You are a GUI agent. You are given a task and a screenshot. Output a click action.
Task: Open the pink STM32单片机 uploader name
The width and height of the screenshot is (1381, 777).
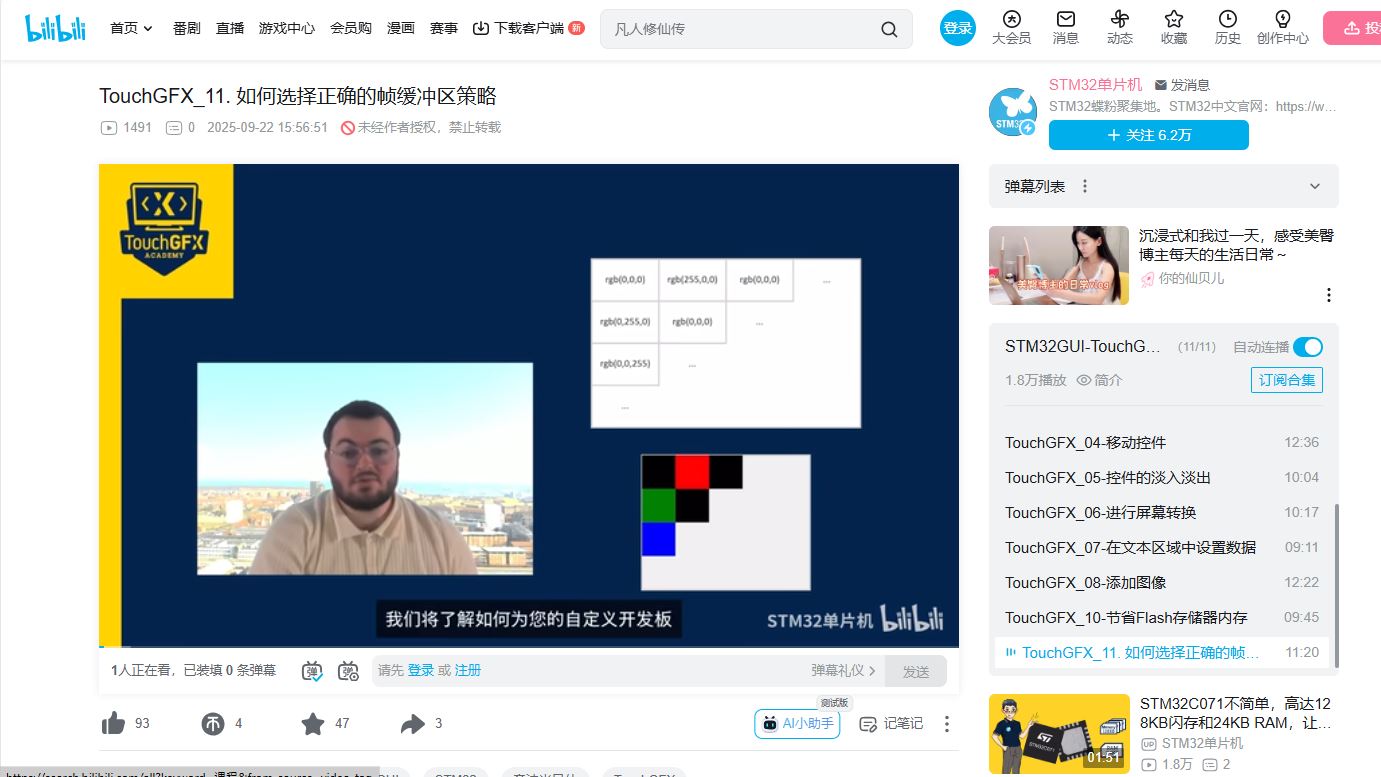click(1095, 85)
